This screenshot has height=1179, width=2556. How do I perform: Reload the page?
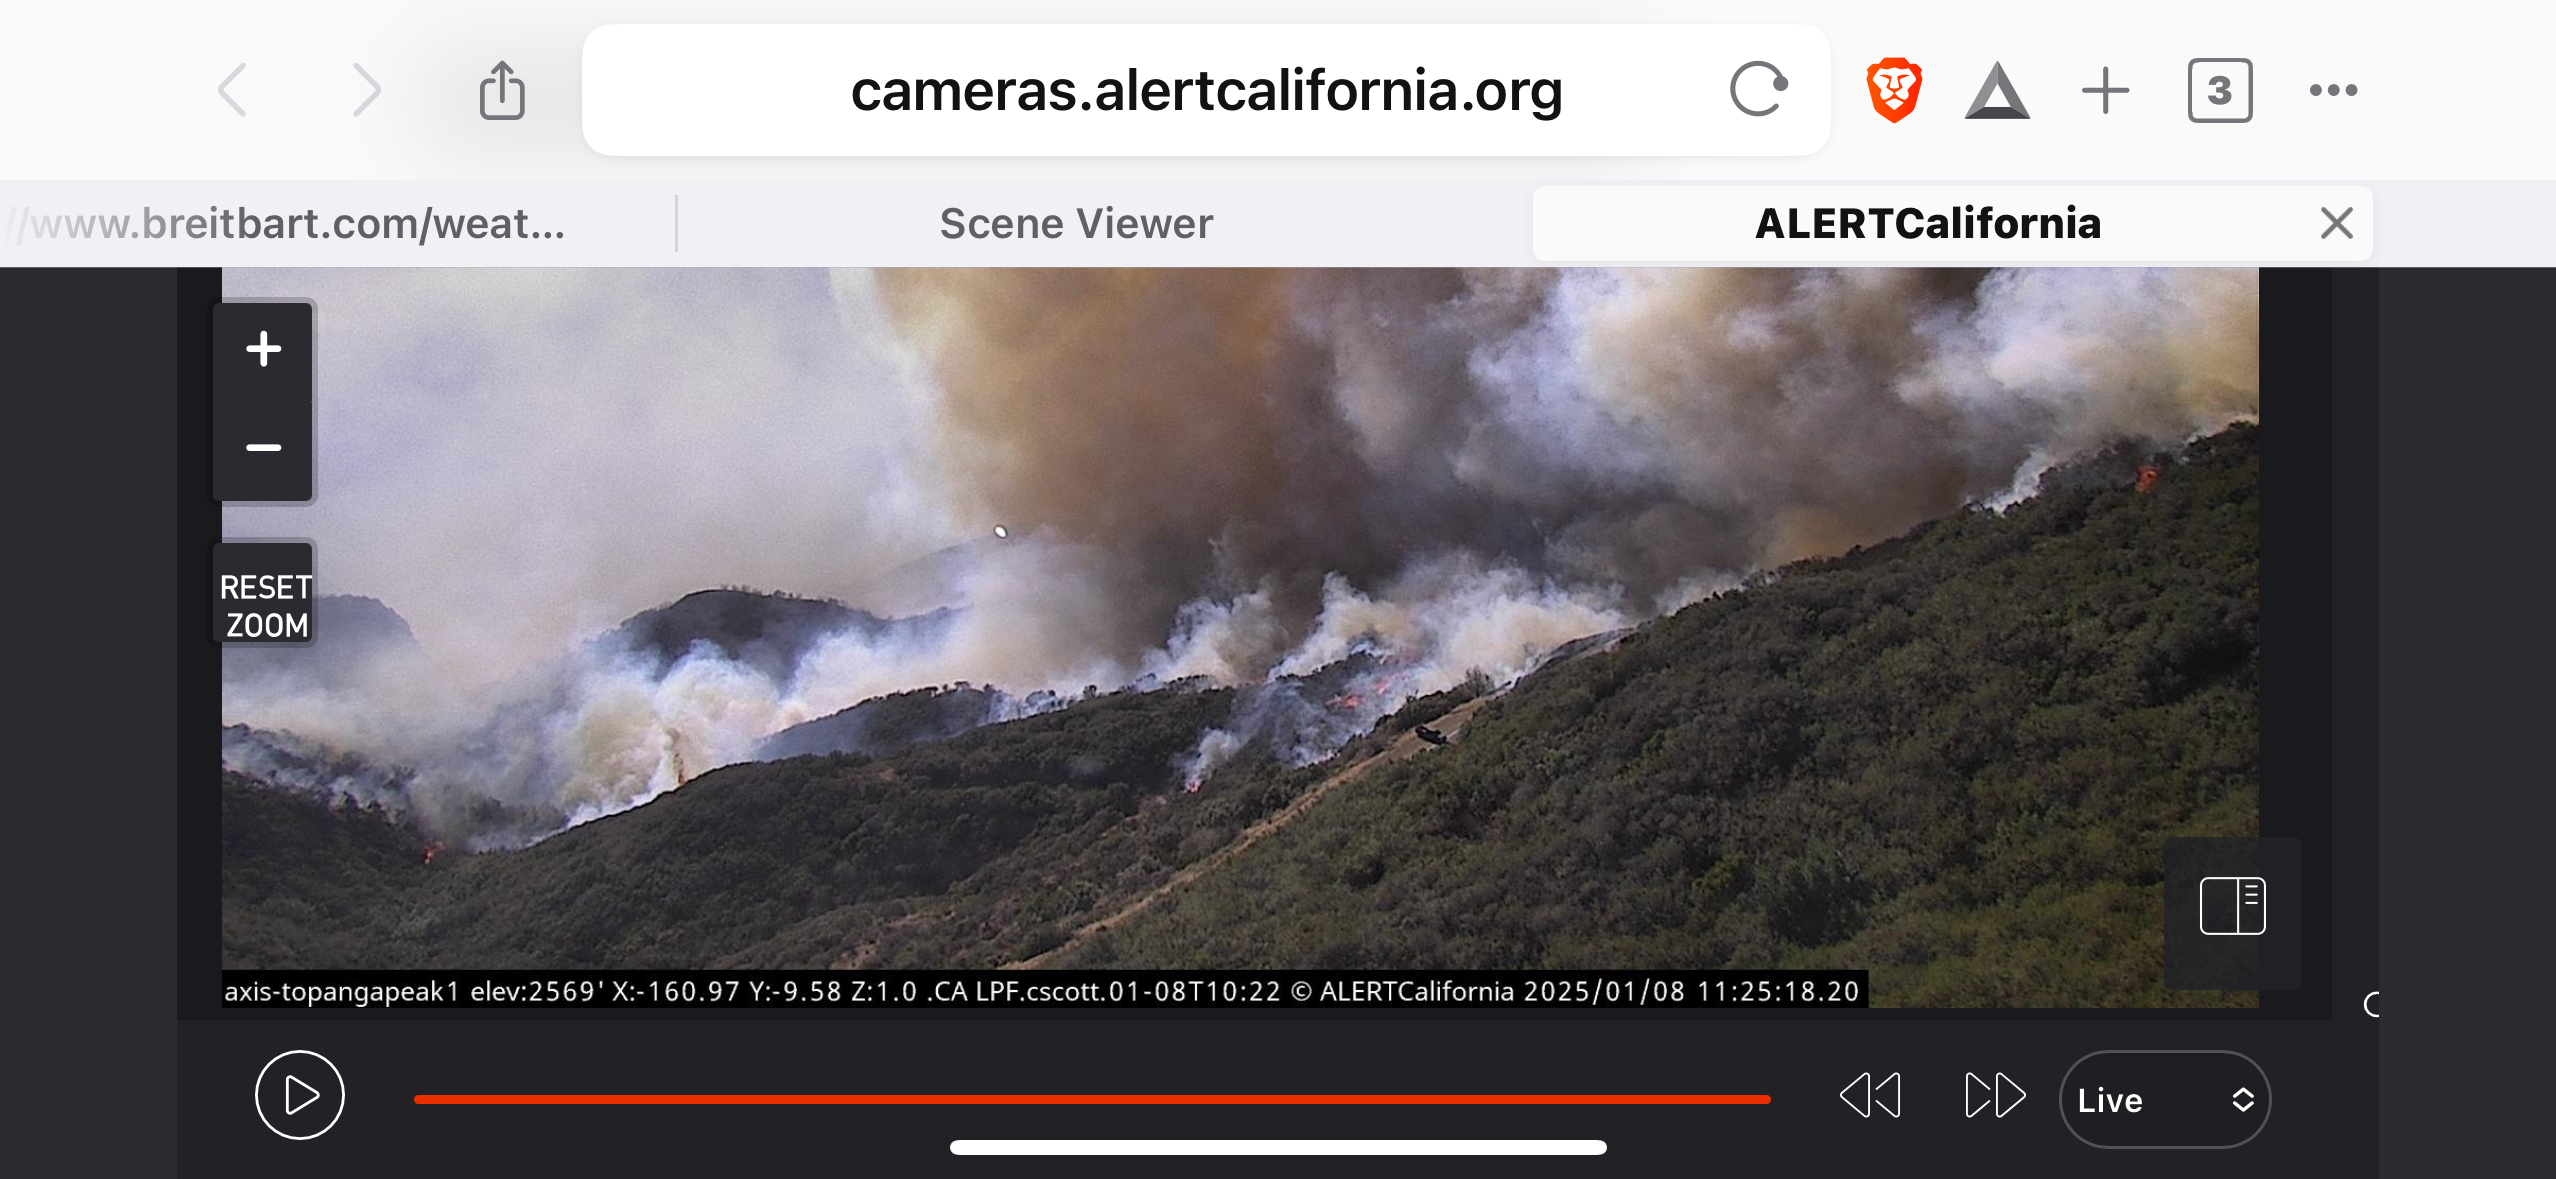tap(1759, 90)
